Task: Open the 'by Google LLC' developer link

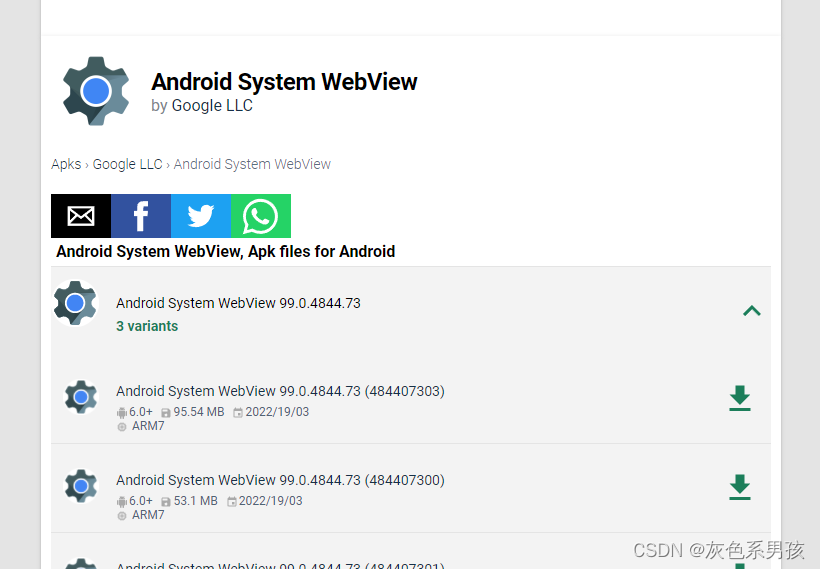Action: coord(202,106)
